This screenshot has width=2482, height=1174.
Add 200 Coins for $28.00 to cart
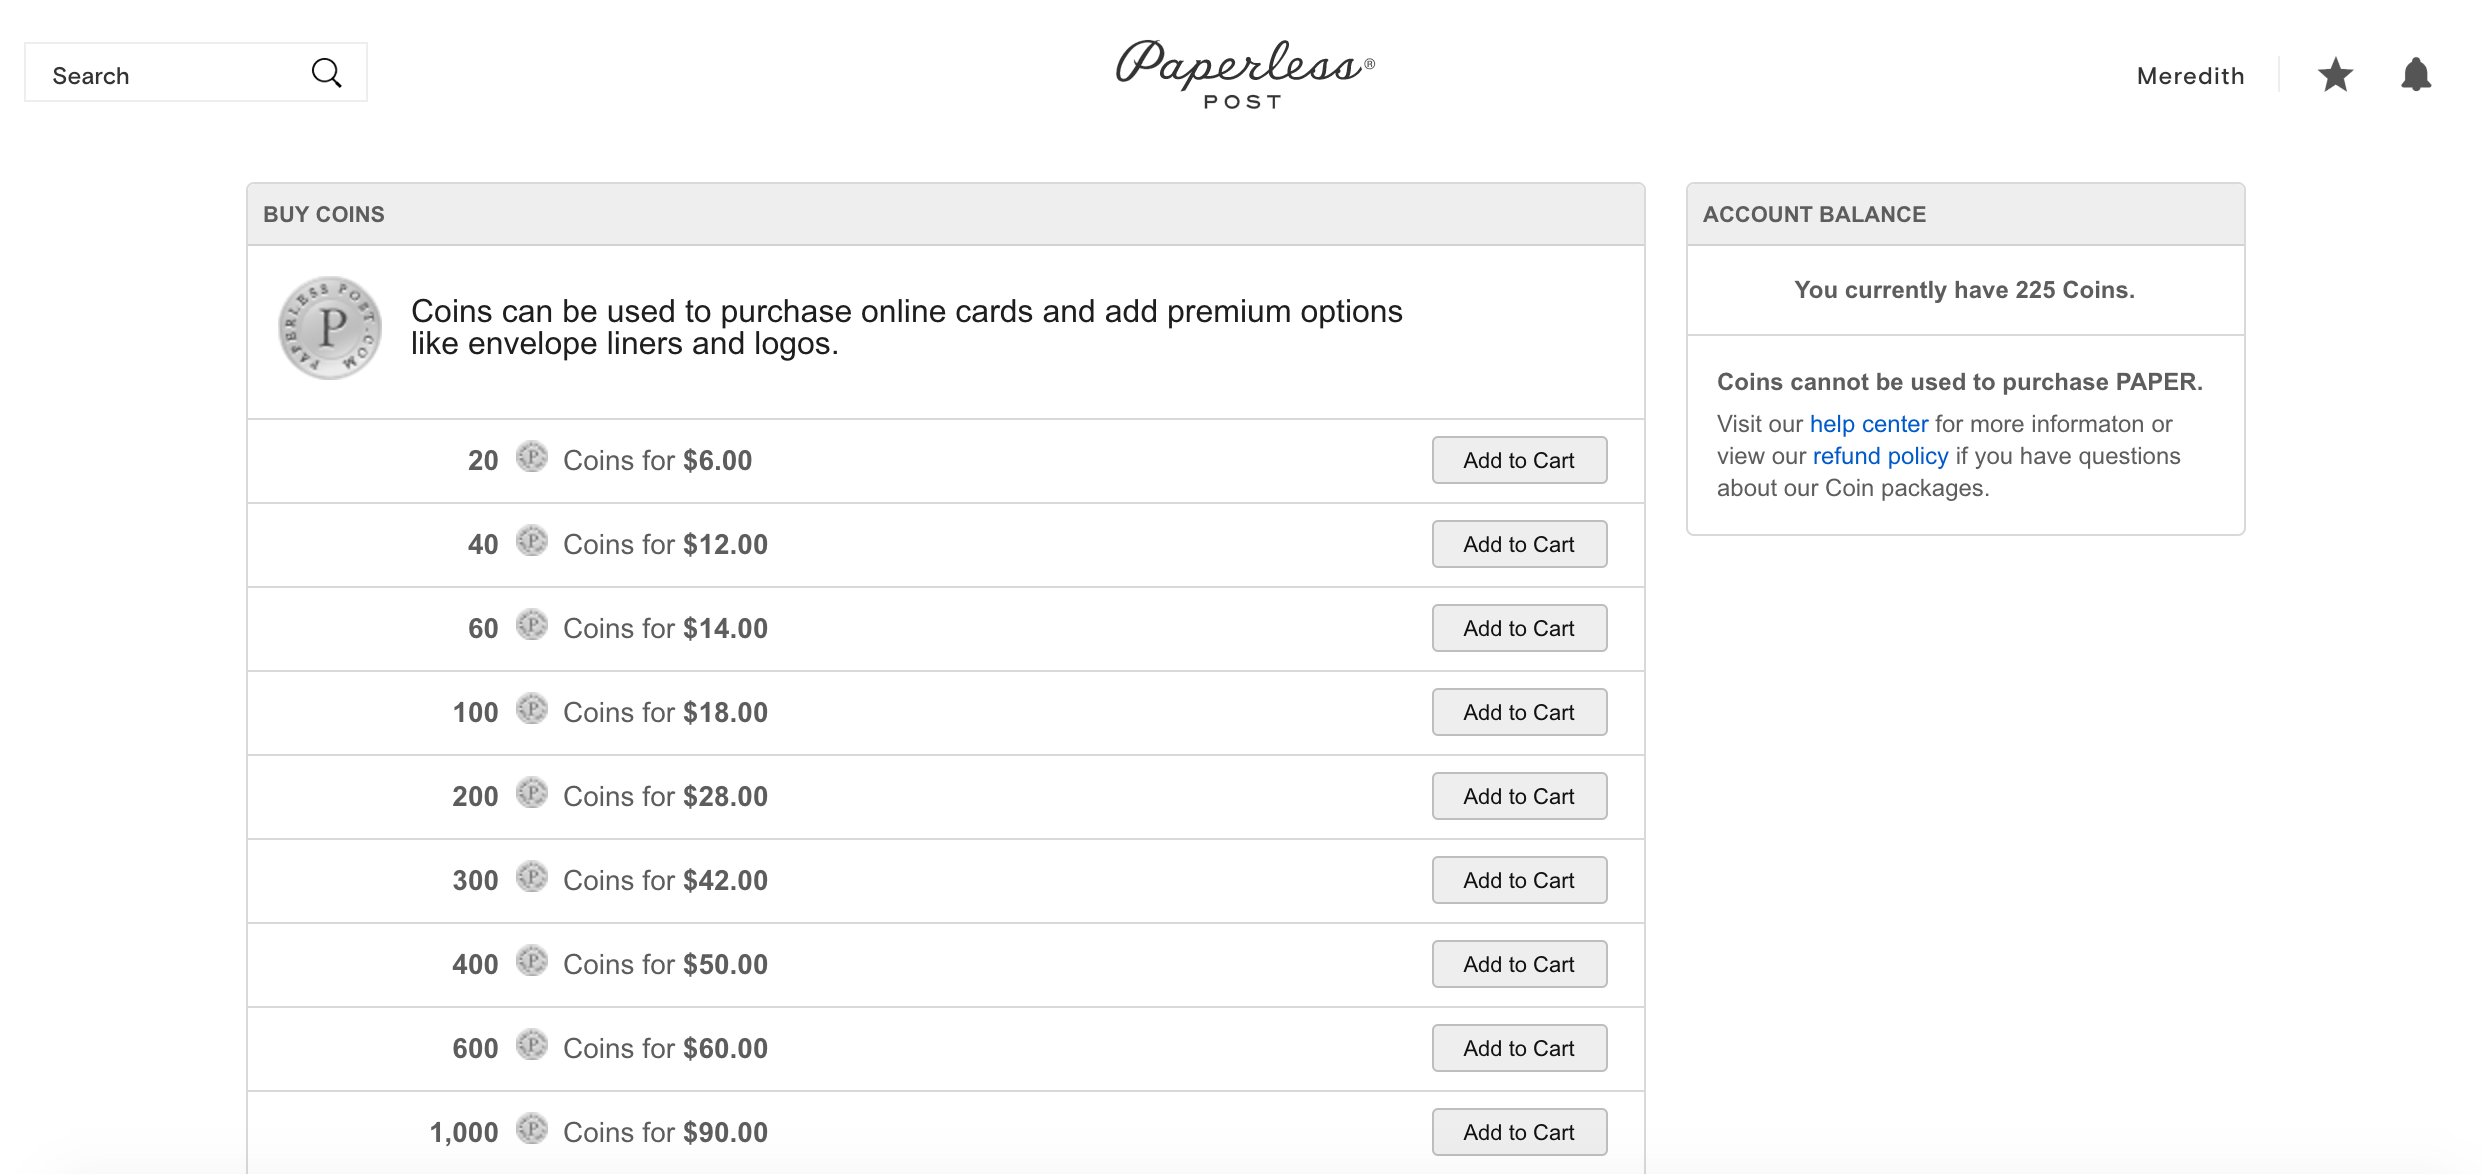tap(1519, 796)
